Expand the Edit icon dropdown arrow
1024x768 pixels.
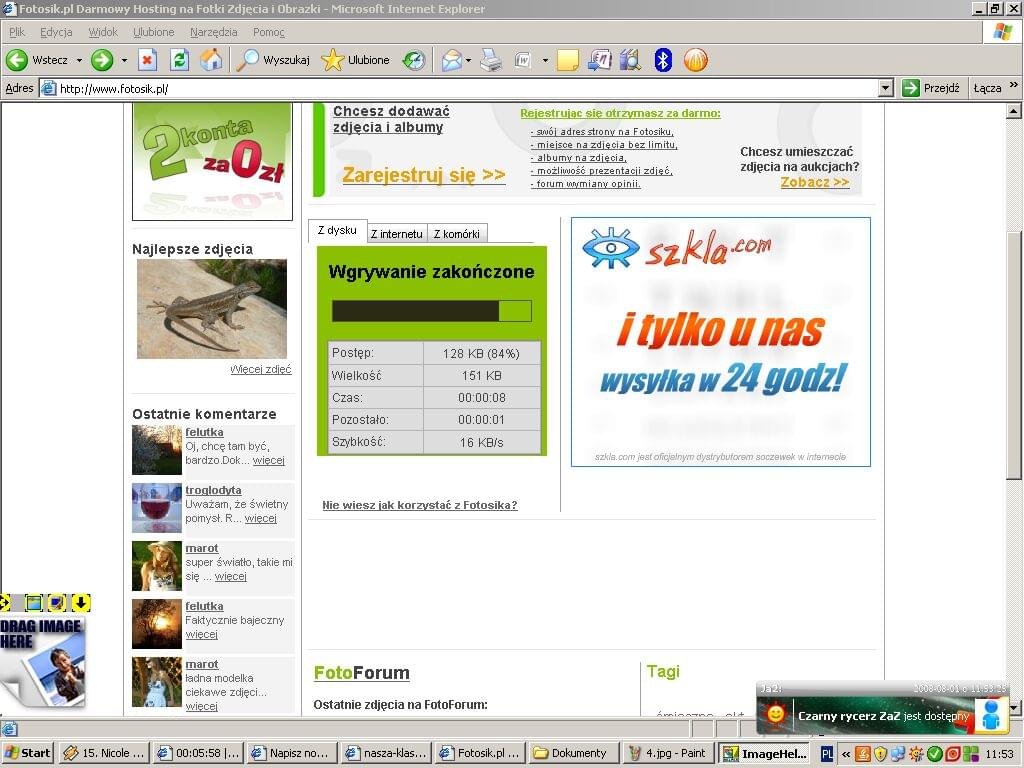click(x=545, y=61)
